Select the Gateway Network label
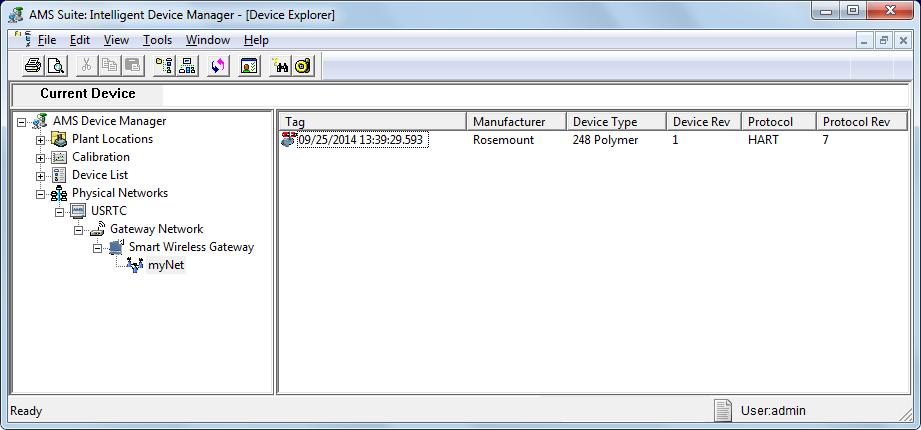921x430 pixels. point(156,229)
